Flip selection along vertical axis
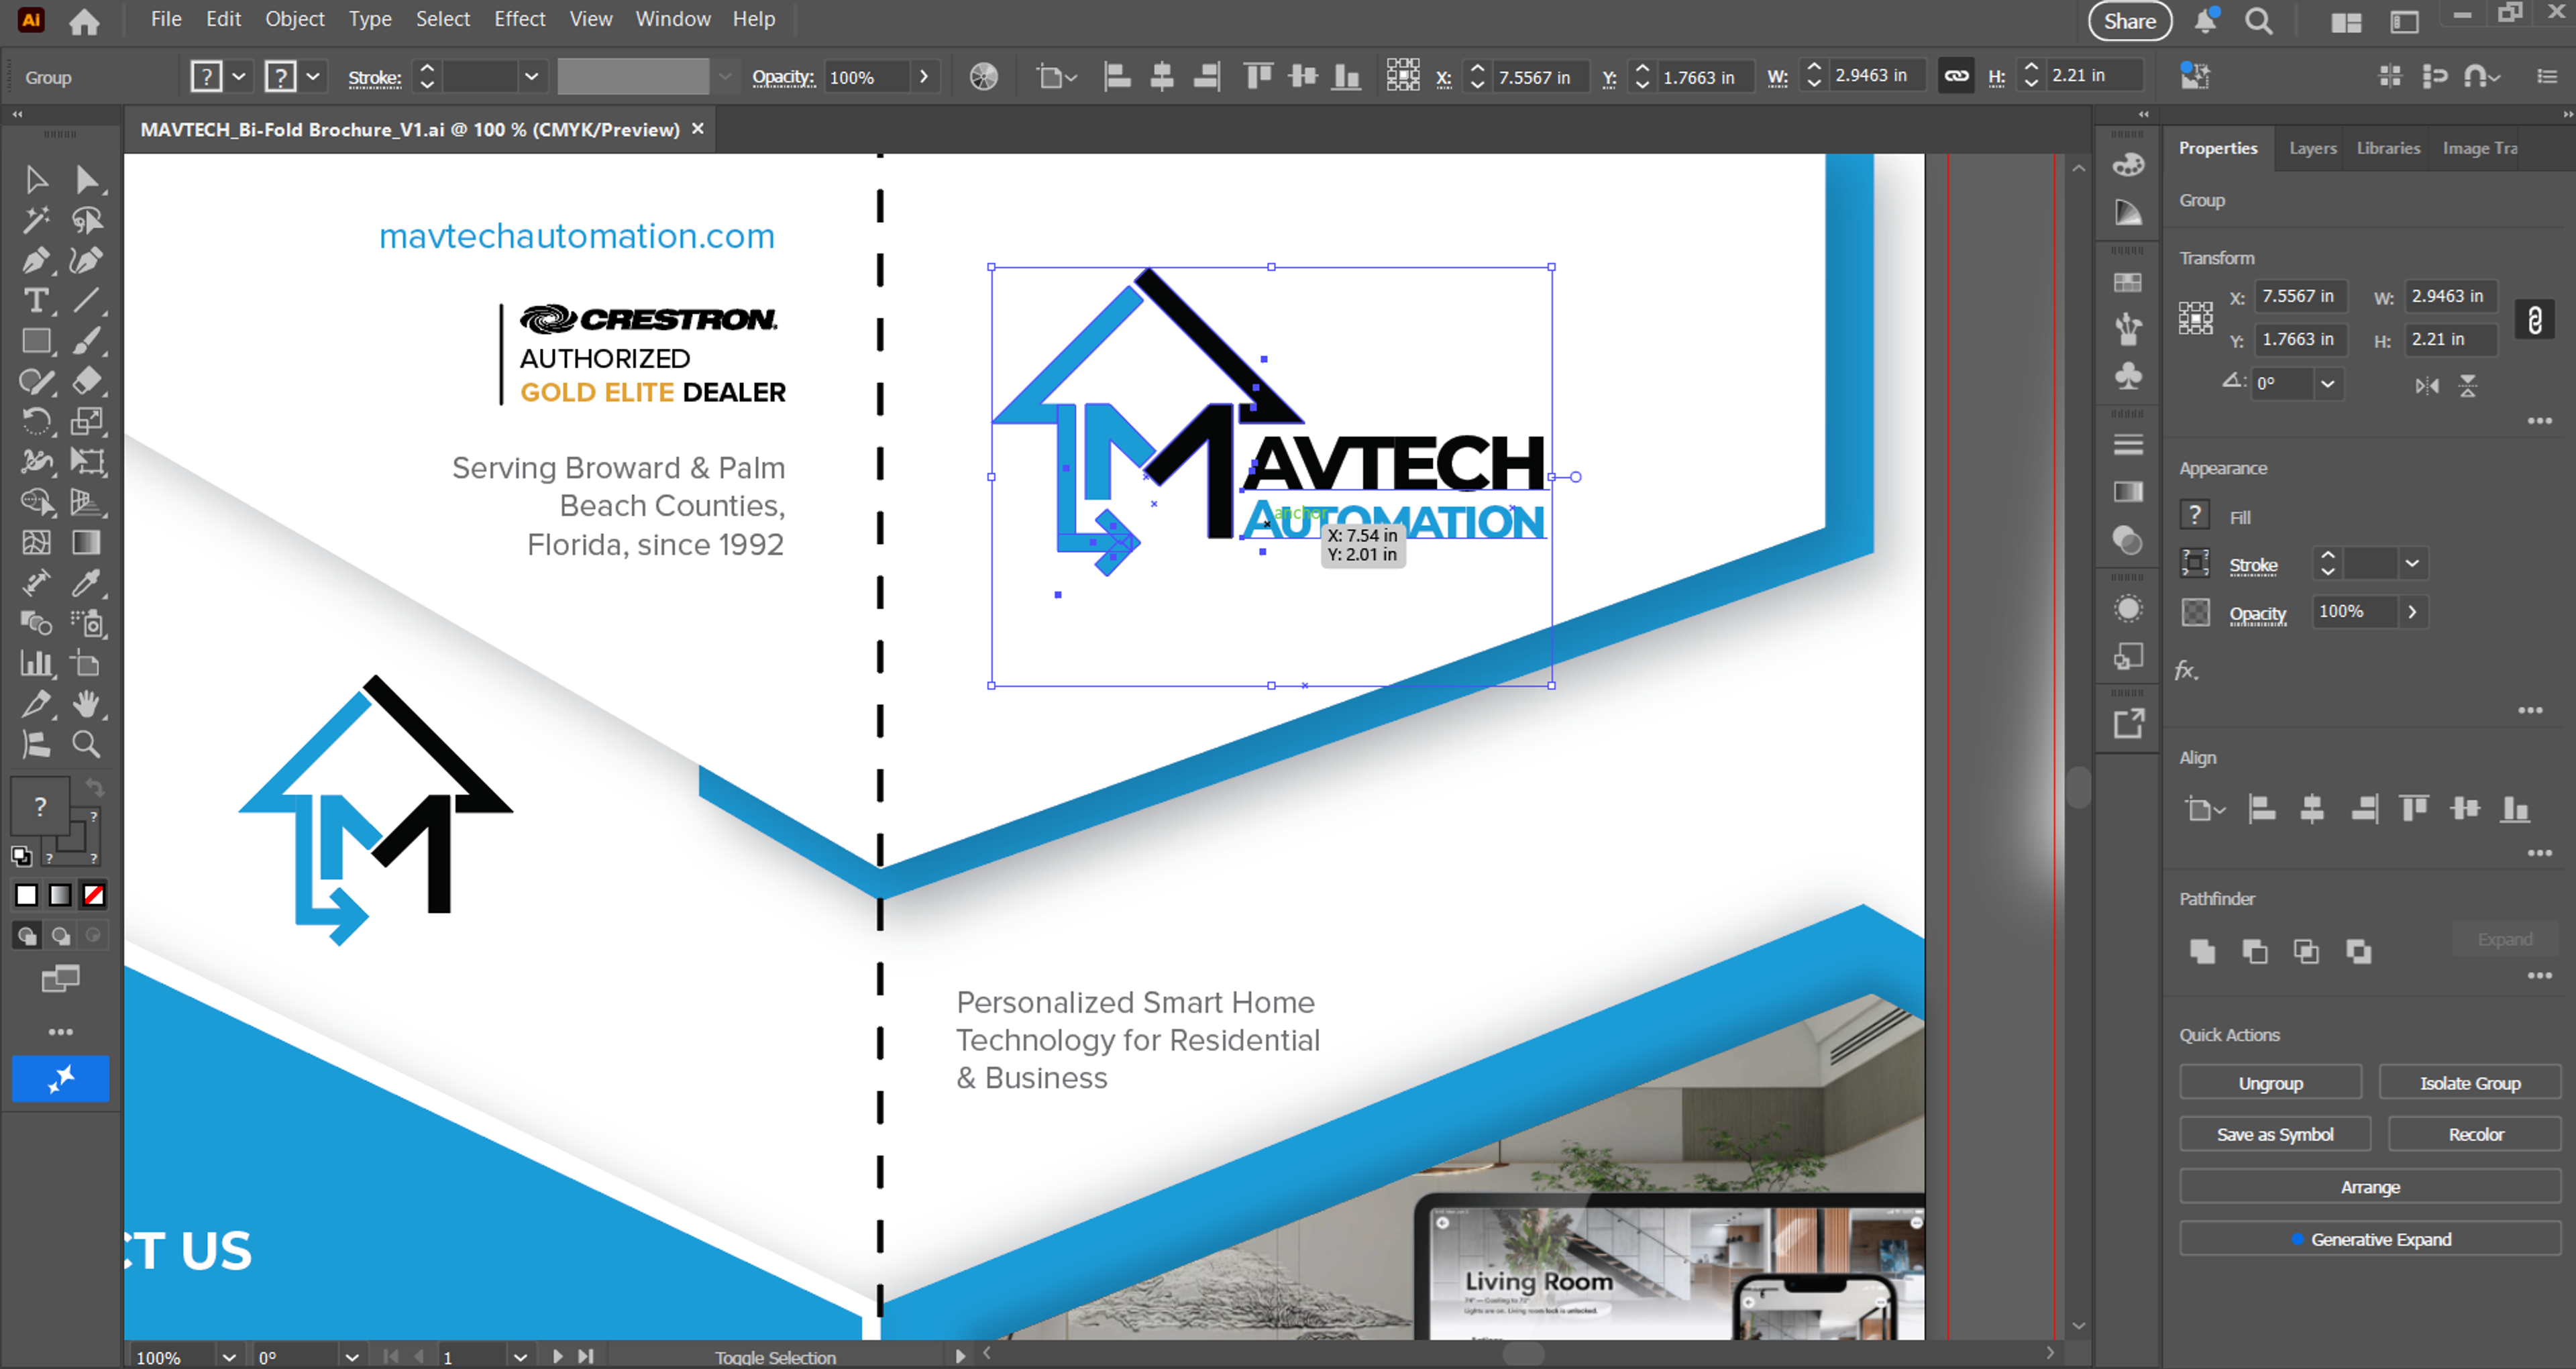This screenshot has width=2576, height=1369. [x=2468, y=385]
